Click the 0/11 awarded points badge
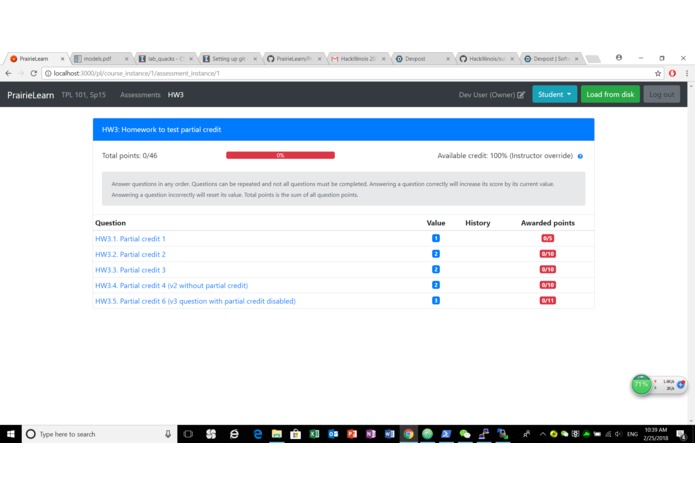The image size is (695, 494). (547, 300)
